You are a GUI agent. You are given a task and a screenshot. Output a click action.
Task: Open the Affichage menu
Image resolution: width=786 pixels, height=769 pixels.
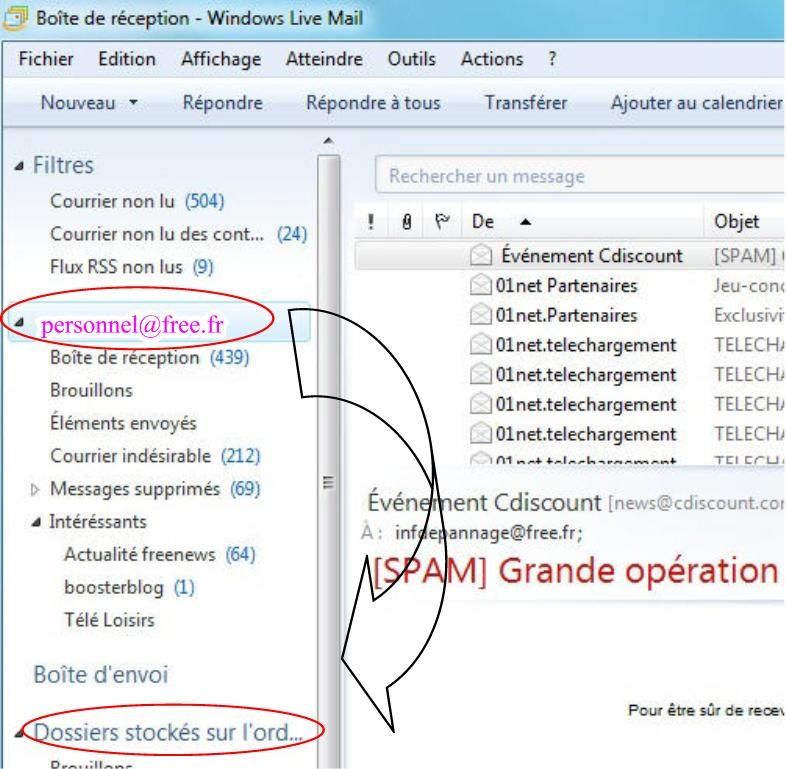coord(220,59)
